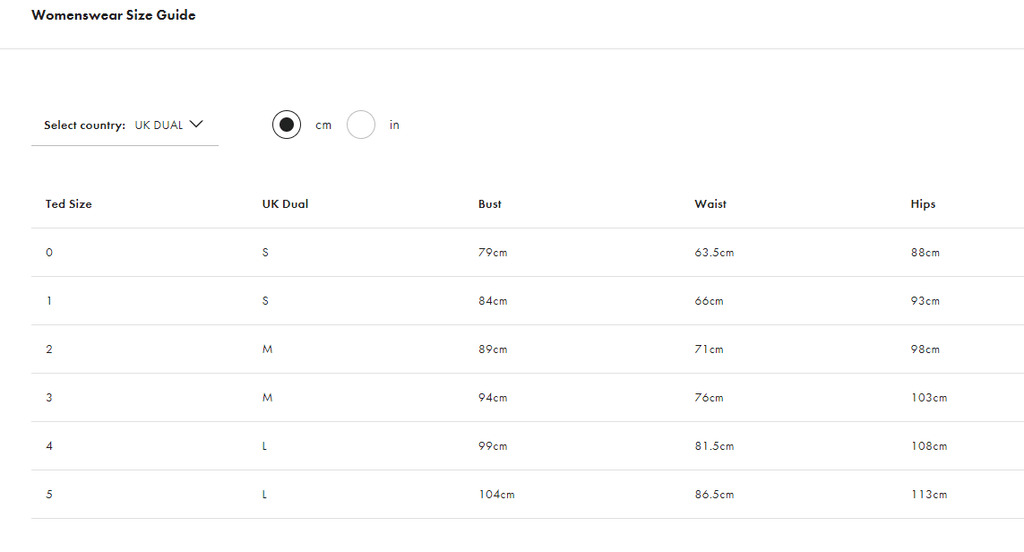Click the 108cm hips value

[x=929, y=446]
